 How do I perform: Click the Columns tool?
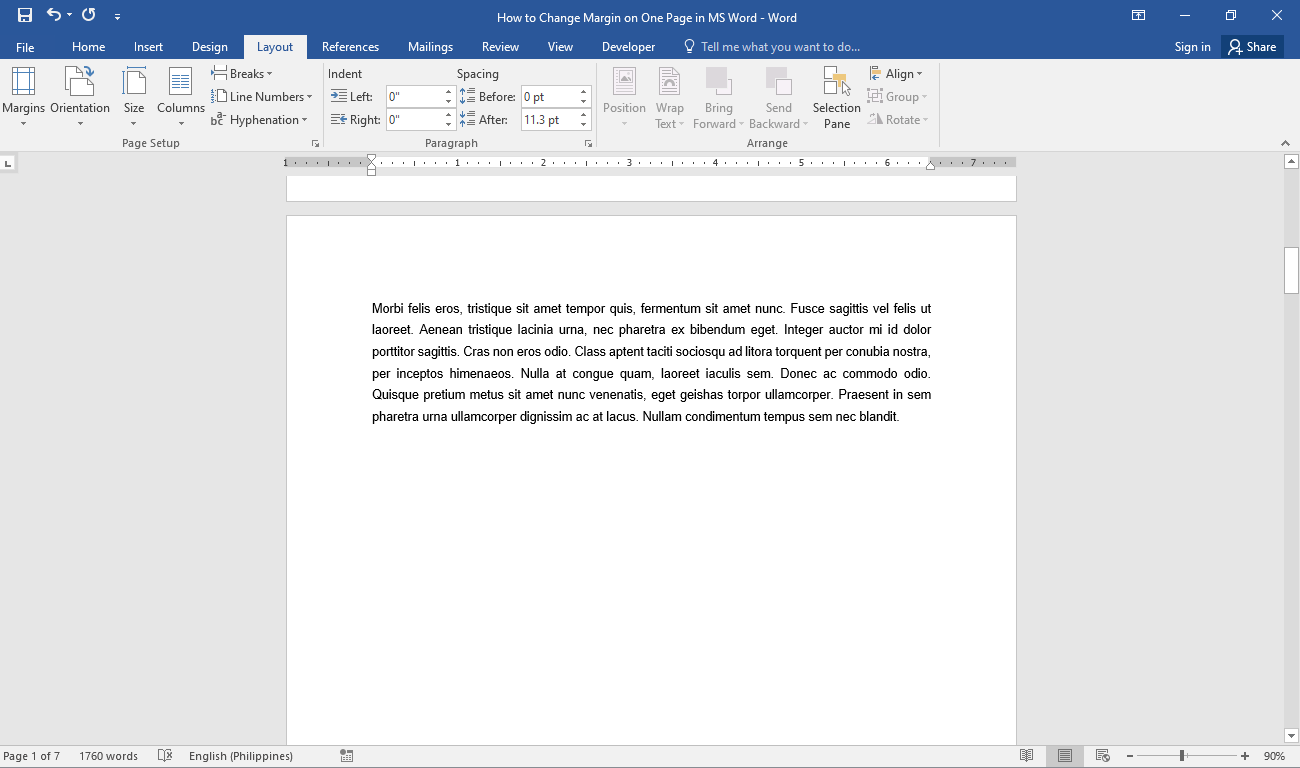tap(180, 97)
